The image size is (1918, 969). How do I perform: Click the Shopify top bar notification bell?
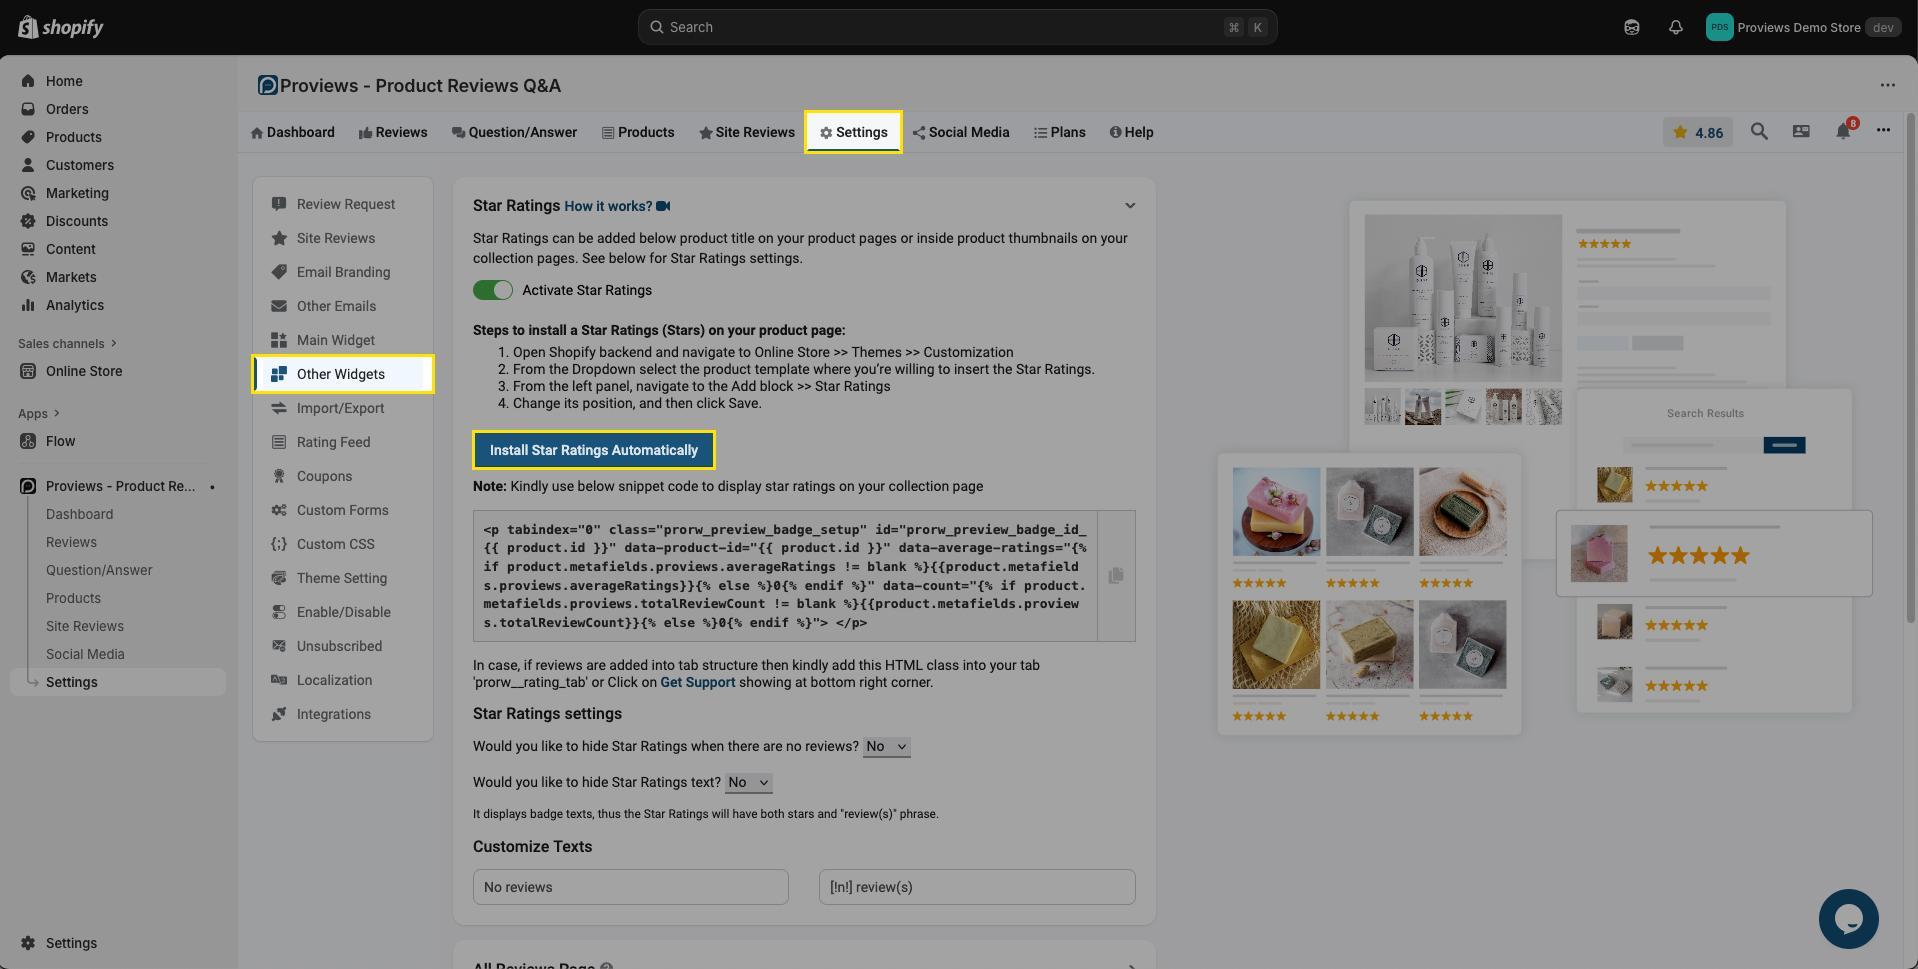pyautogui.click(x=1675, y=28)
